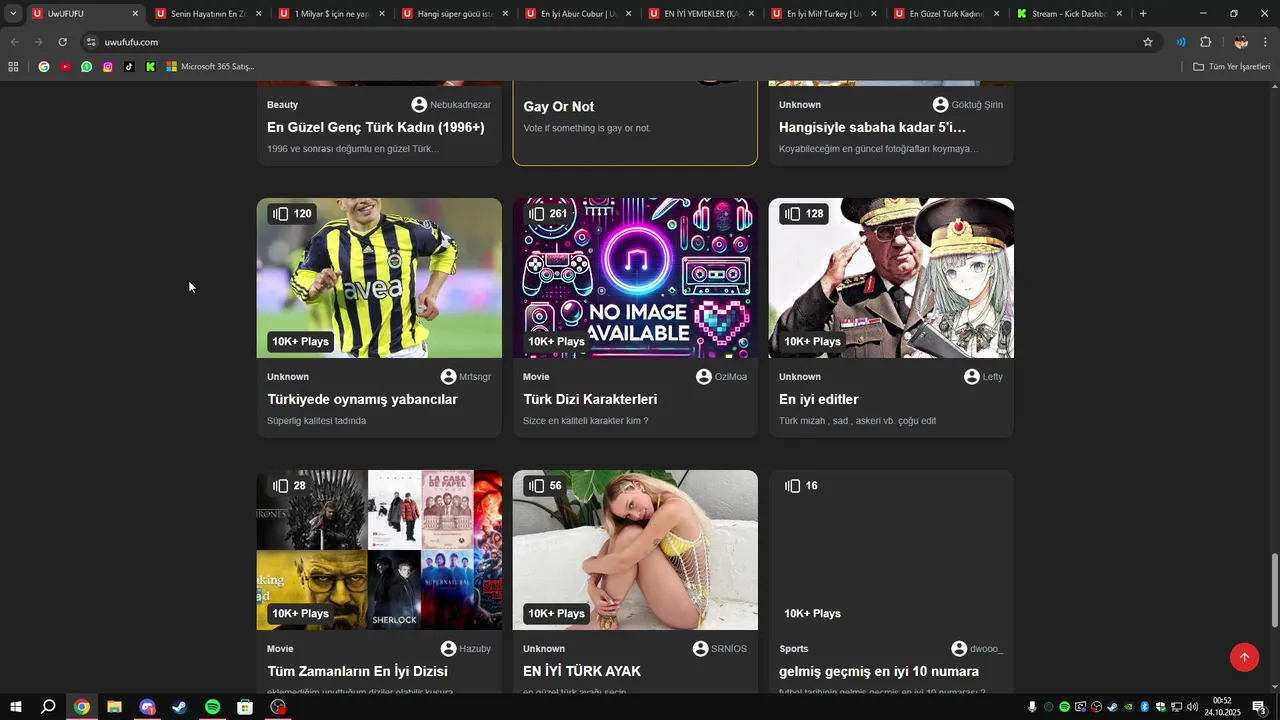Screen dimensions: 1280x720
Task: Click the Bluetooth icon in system tray
Action: pos(1145,707)
